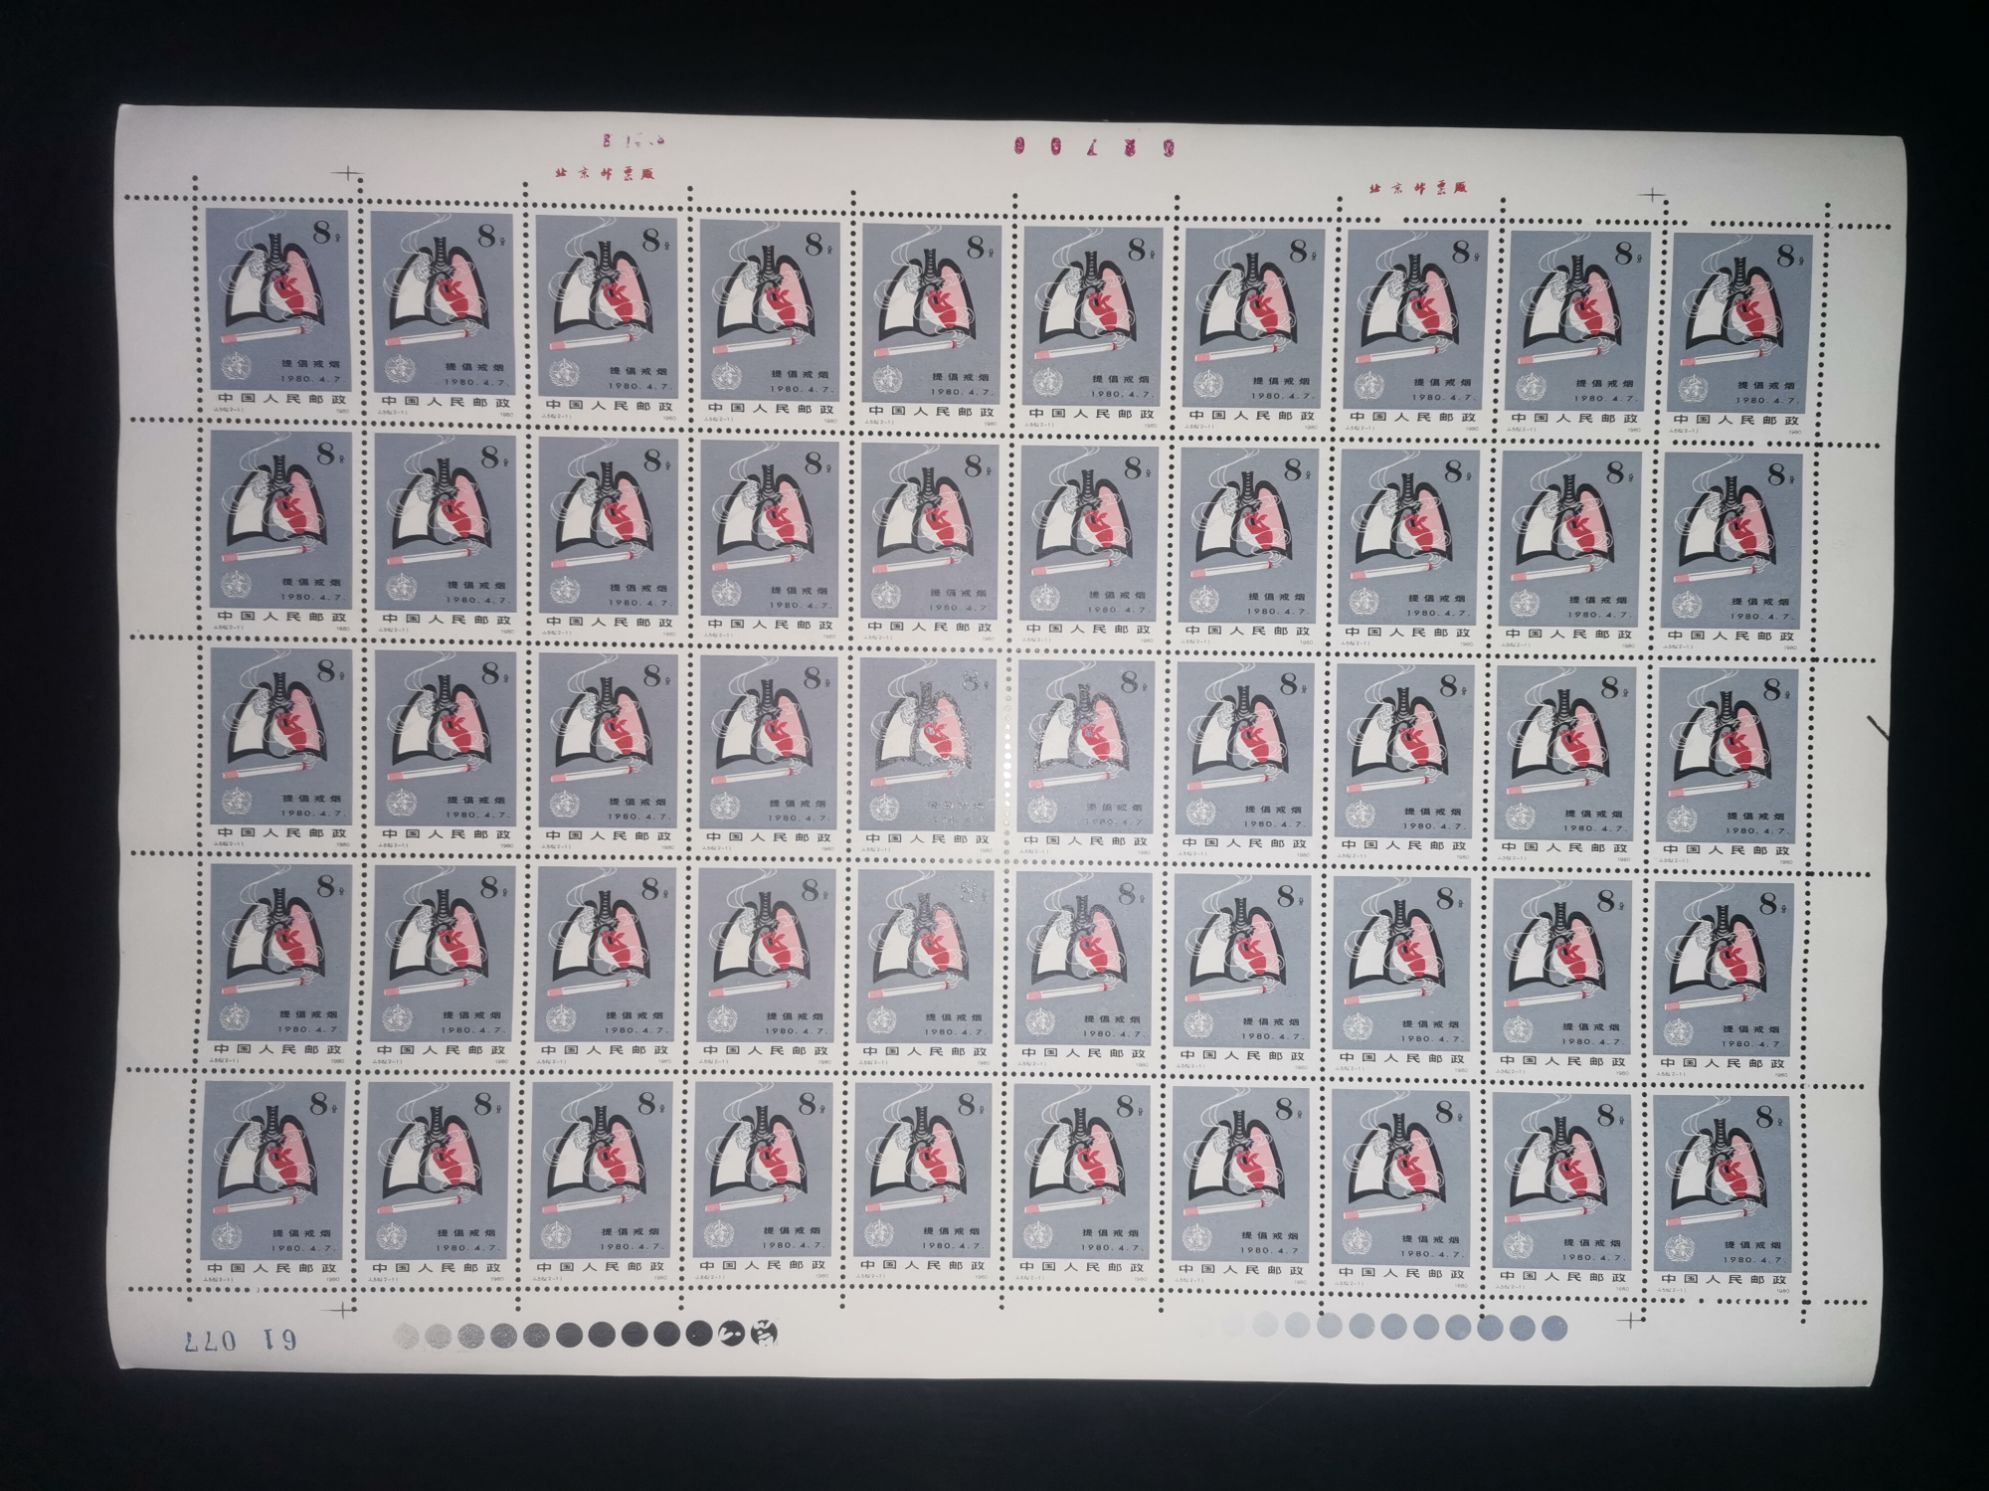This screenshot has width=1989, height=1491.
Task: Select the stamp in the sheet's bottom-left corner
Action: 273,1182
